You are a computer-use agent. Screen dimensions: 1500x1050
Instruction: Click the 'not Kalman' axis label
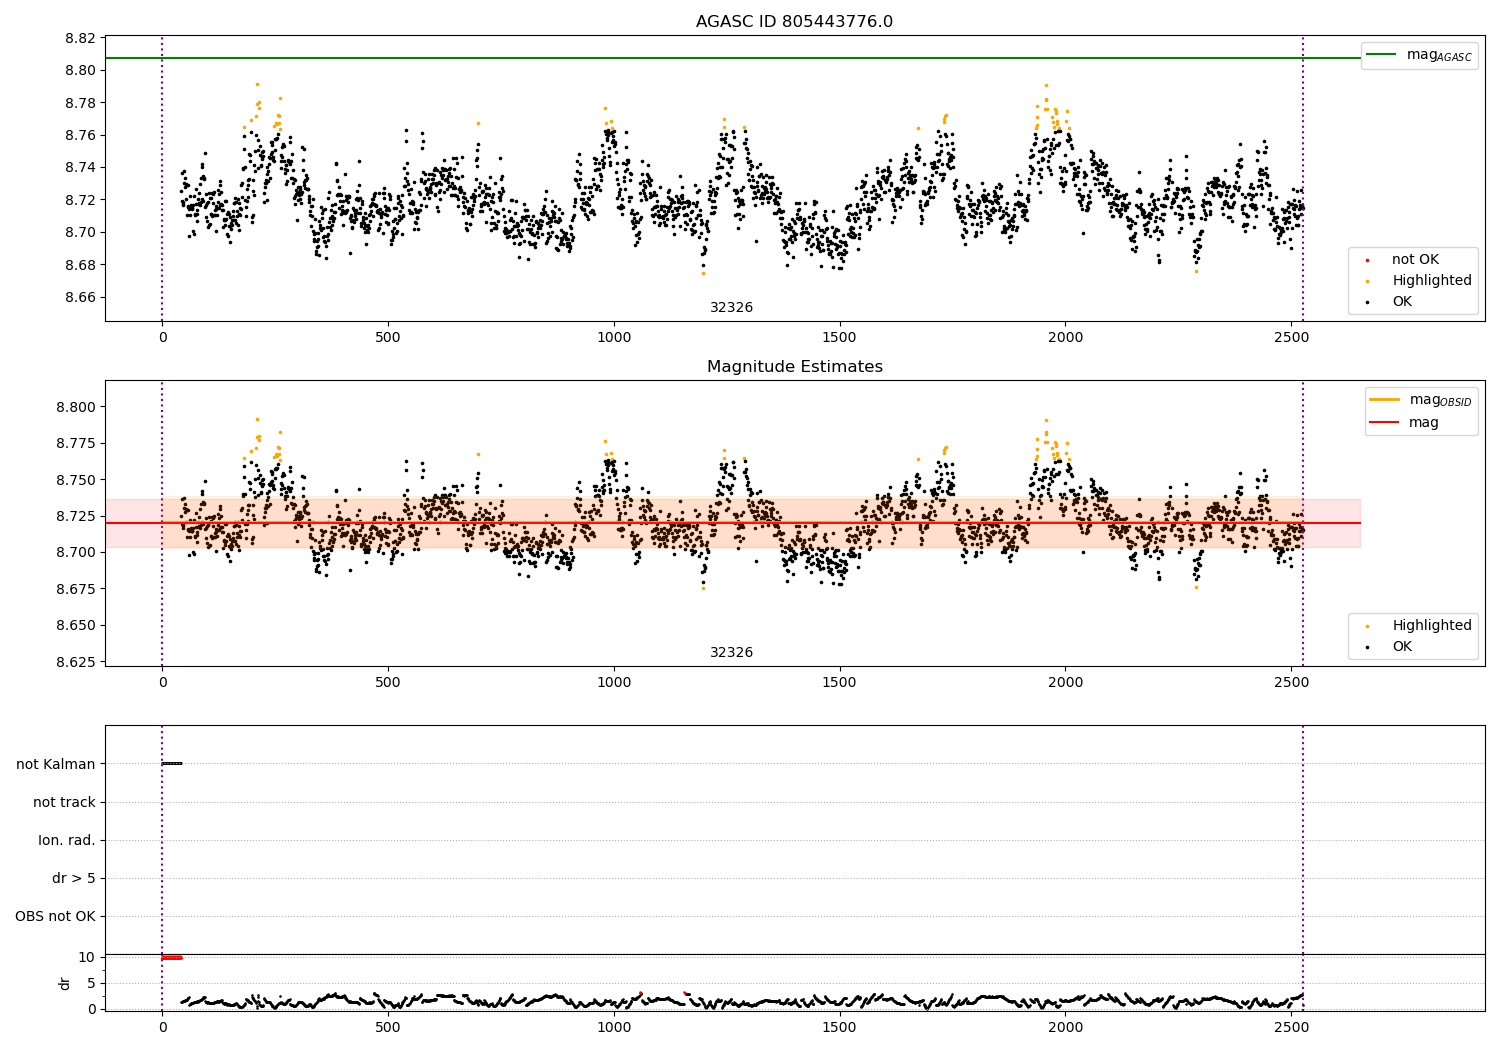(x=56, y=764)
